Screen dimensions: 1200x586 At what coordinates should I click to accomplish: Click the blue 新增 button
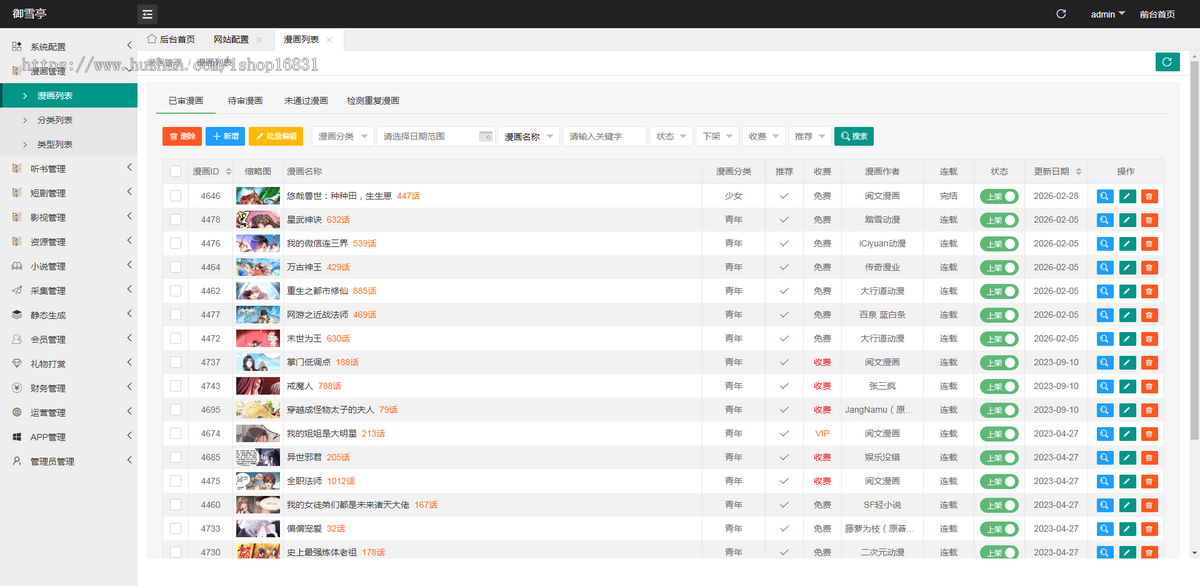point(225,136)
